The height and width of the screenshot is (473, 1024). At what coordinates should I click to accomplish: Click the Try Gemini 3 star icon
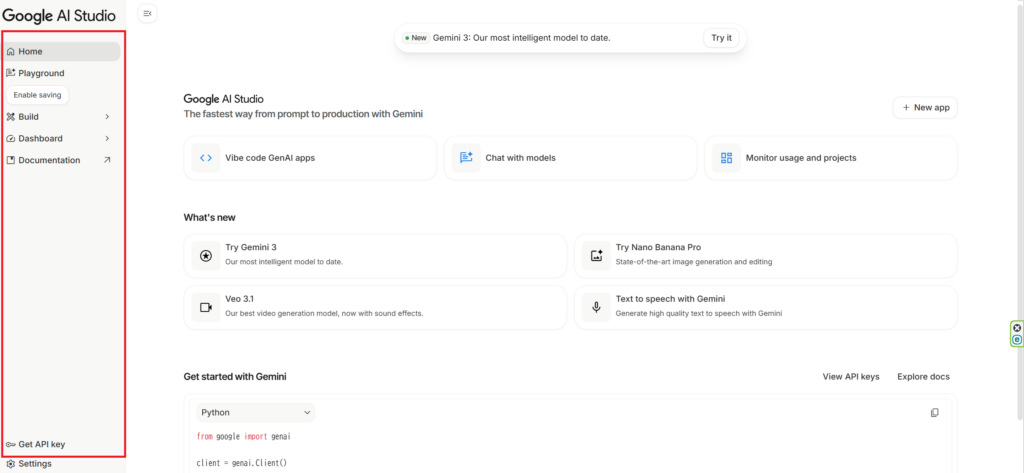tap(206, 255)
